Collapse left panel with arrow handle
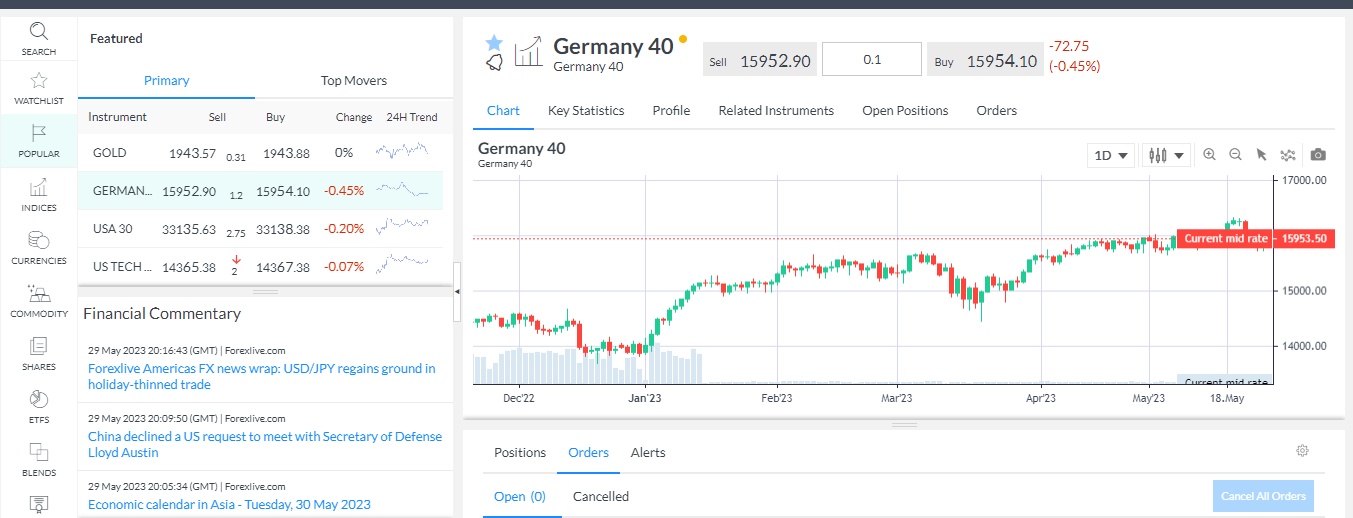Image resolution: width=1353 pixels, height=518 pixels. [457, 291]
